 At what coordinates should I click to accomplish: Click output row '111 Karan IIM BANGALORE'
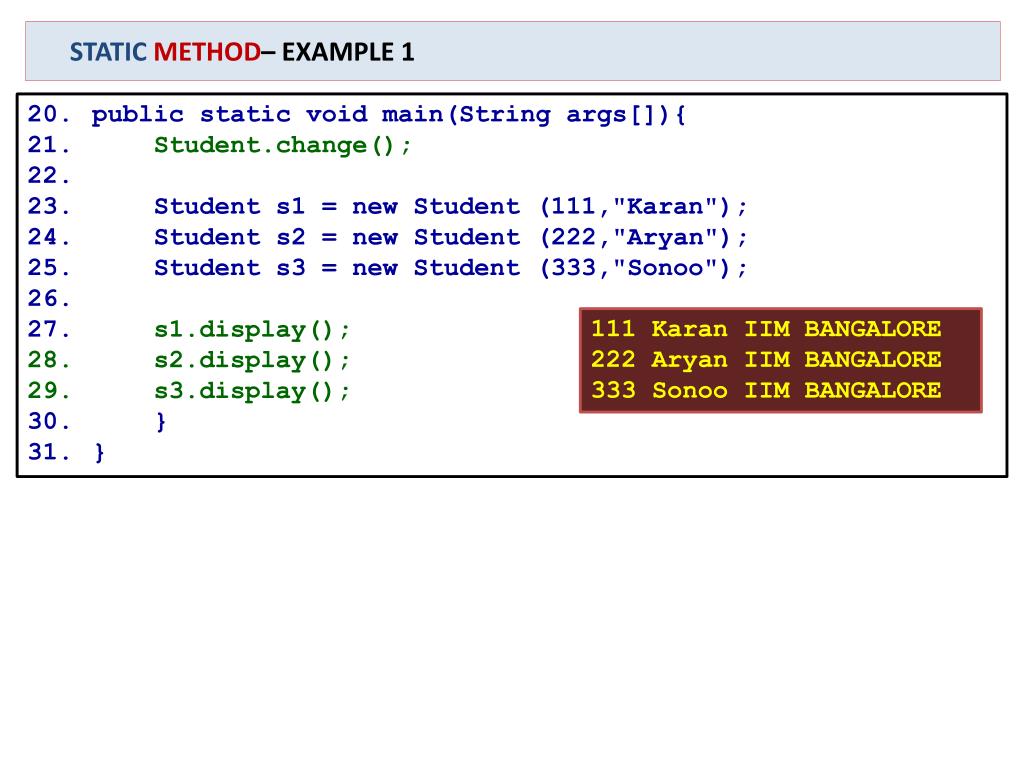coord(766,328)
